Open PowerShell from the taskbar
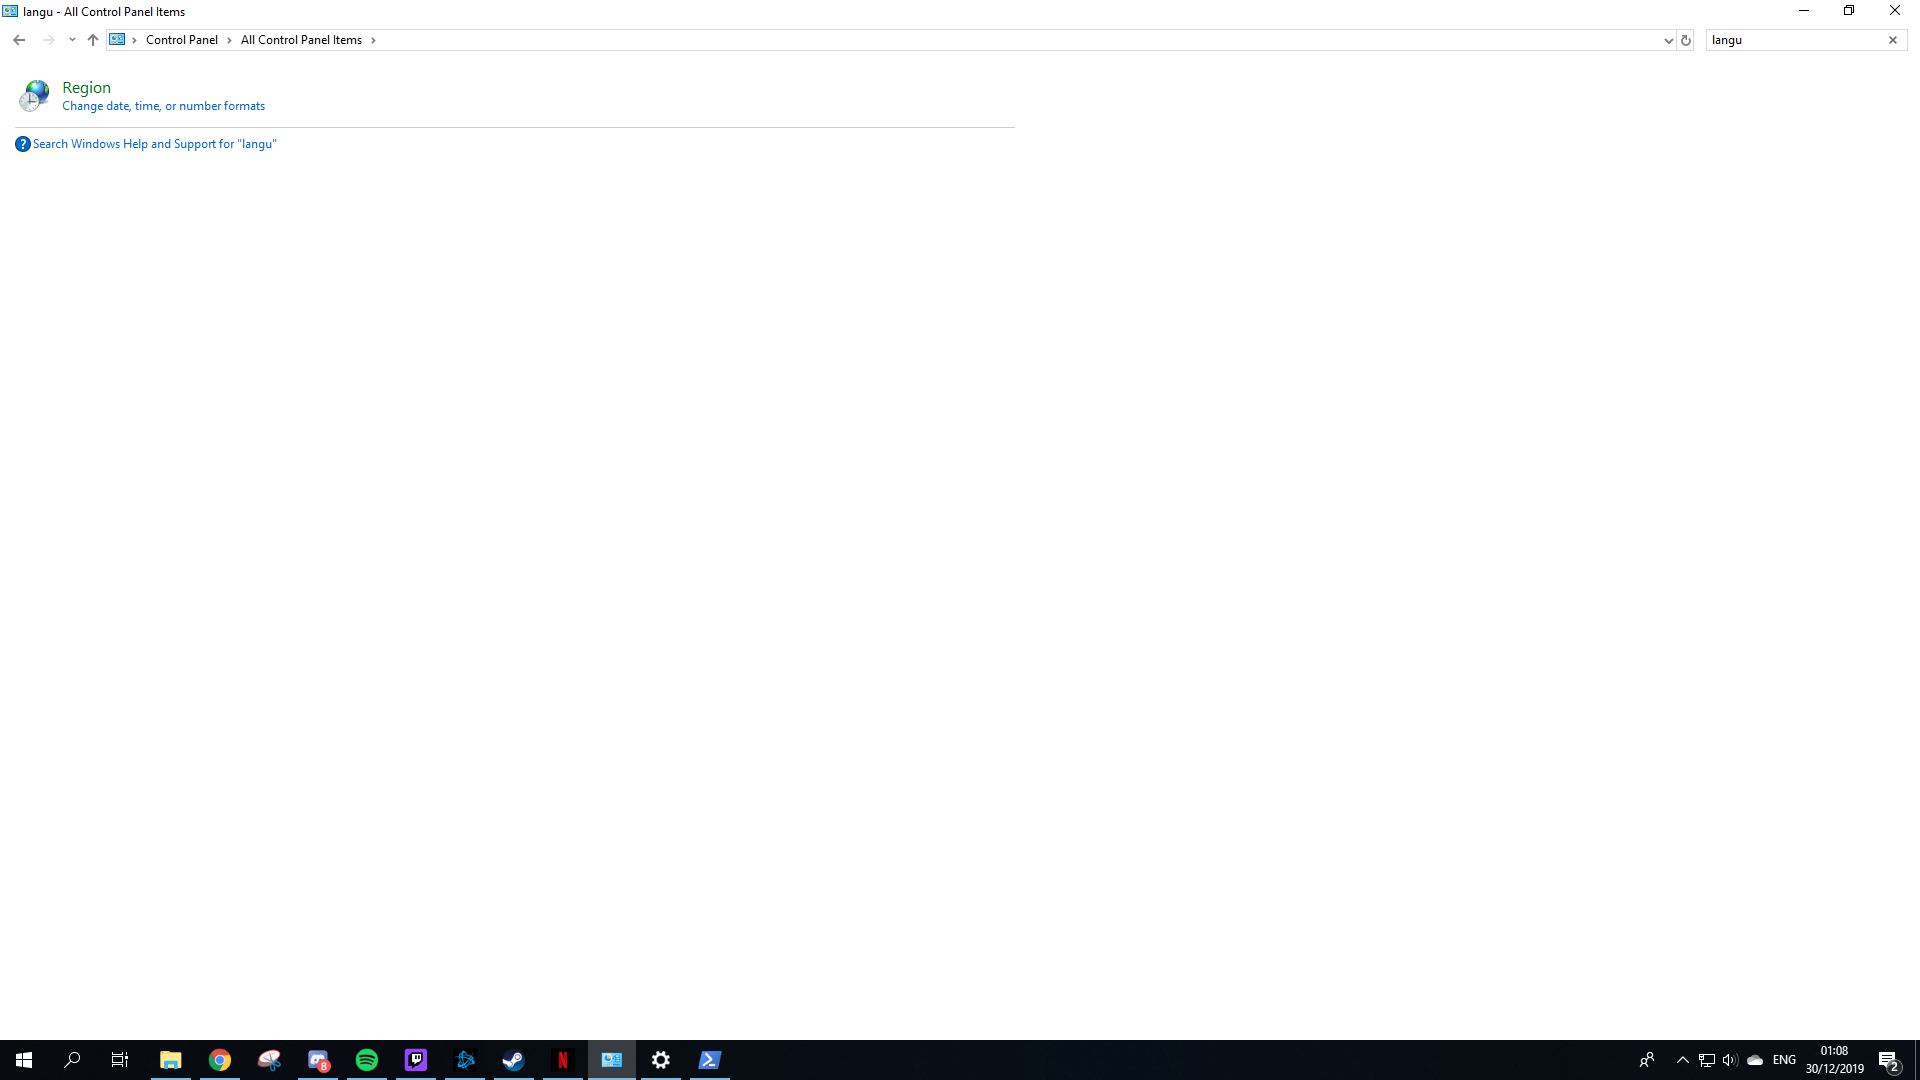The width and height of the screenshot is (1920, 1080). click(710, 1060)
